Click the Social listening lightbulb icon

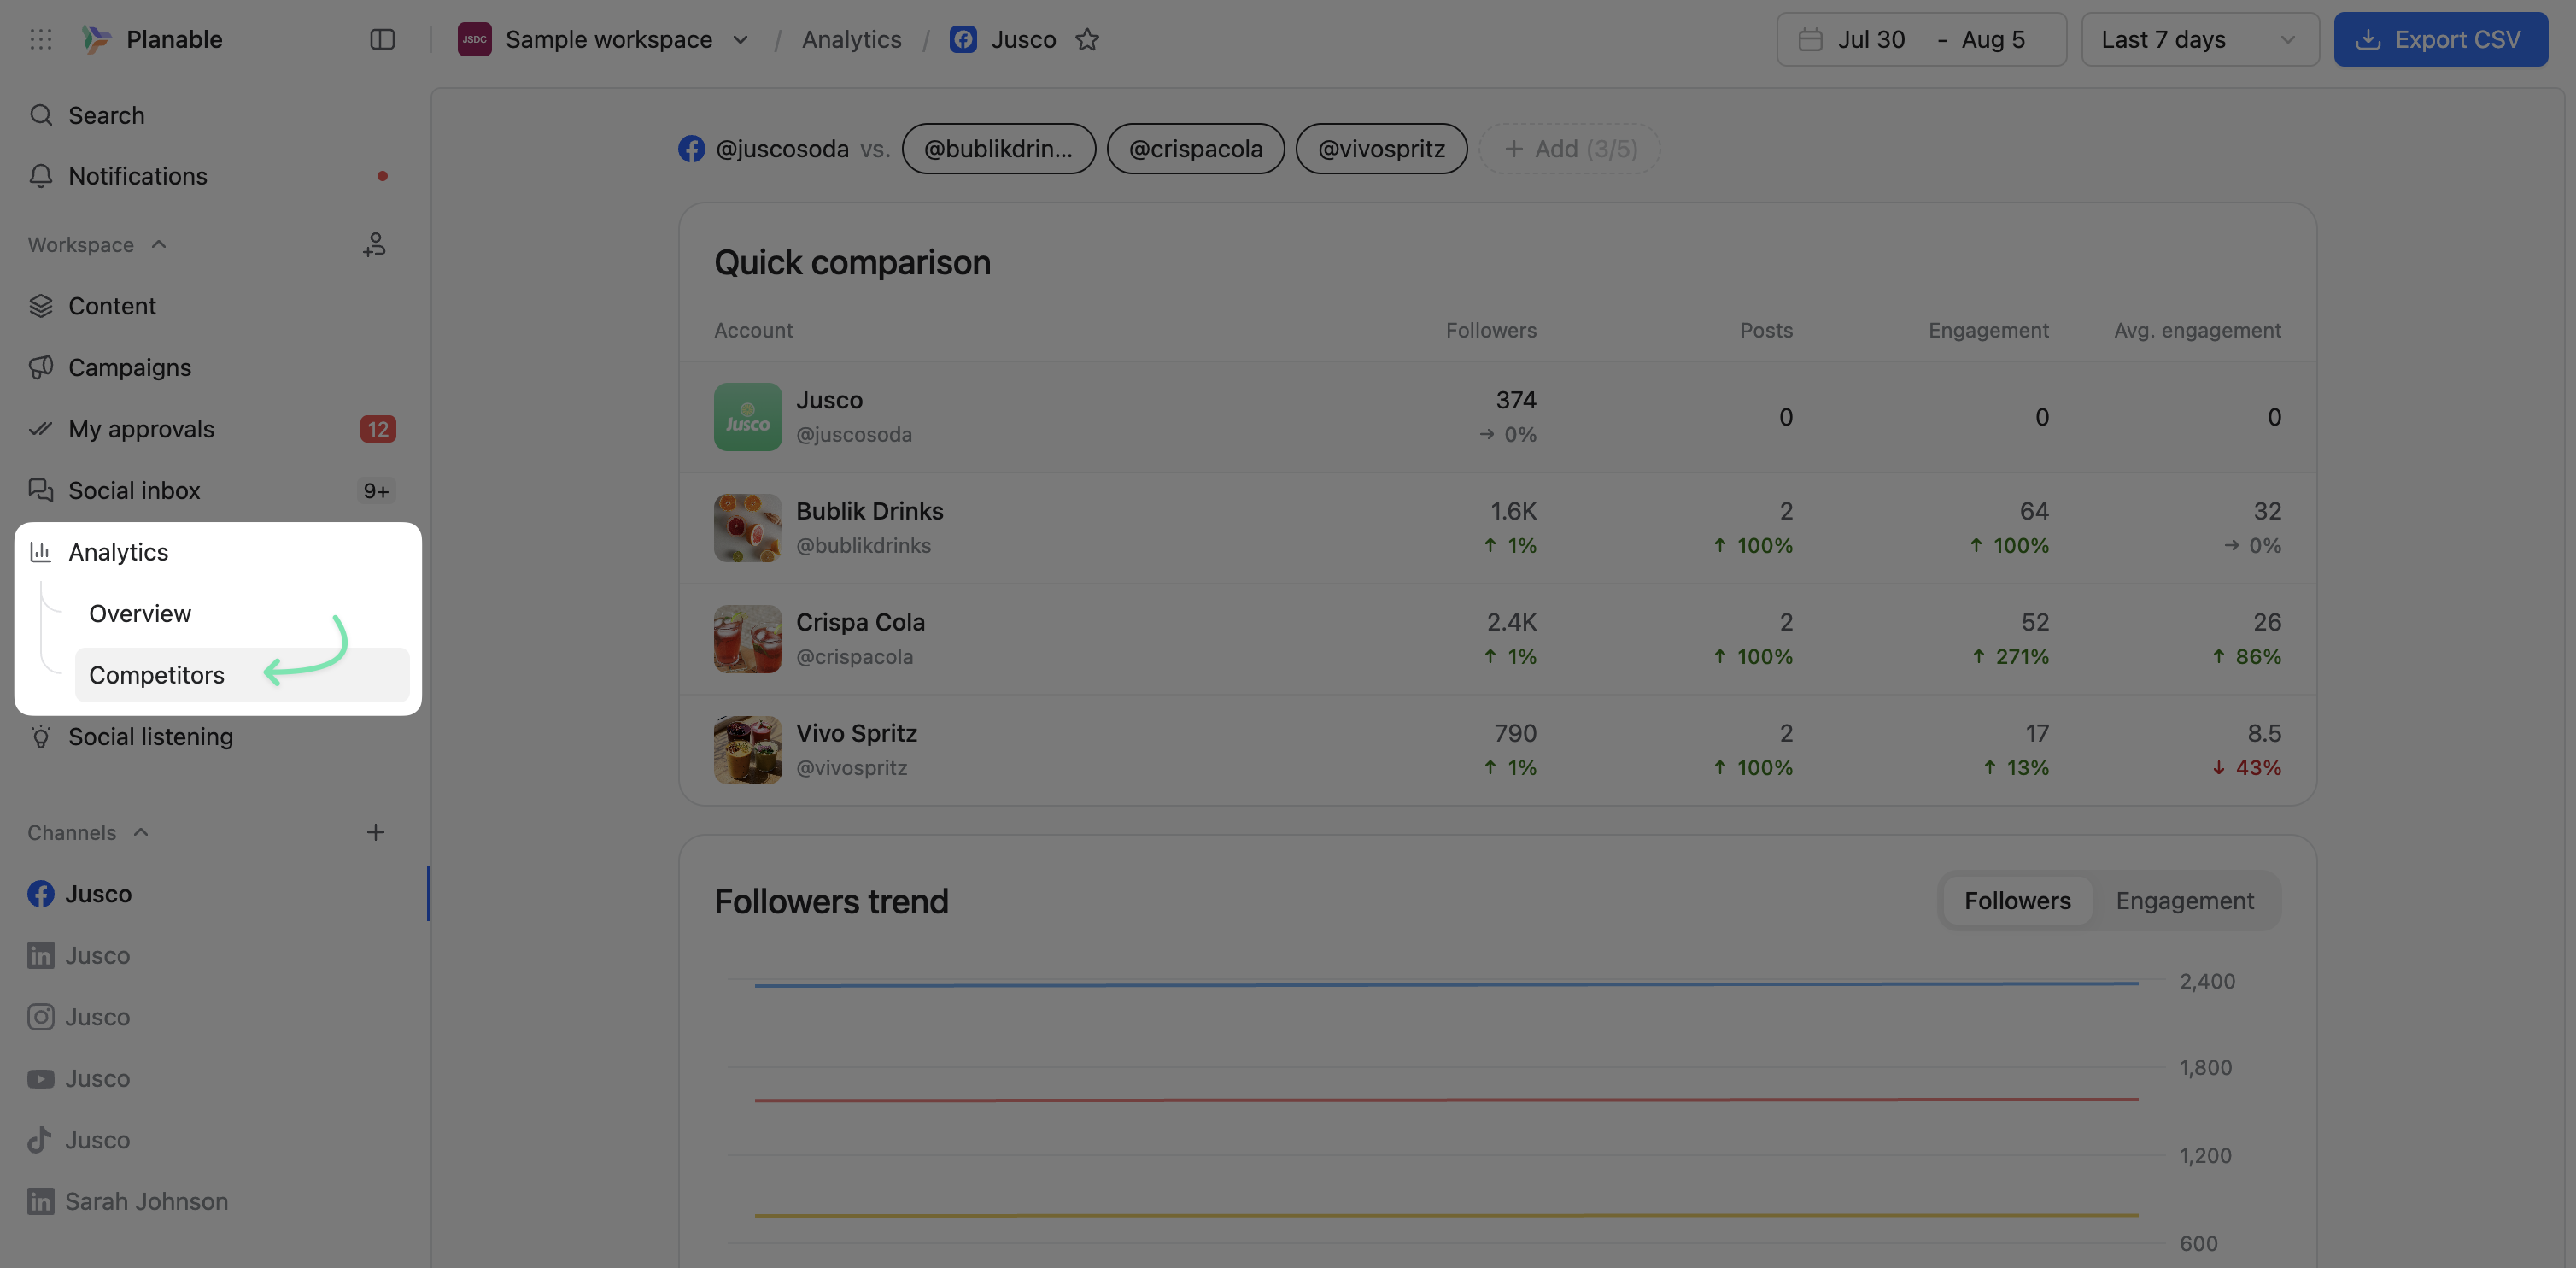point(41,736)
